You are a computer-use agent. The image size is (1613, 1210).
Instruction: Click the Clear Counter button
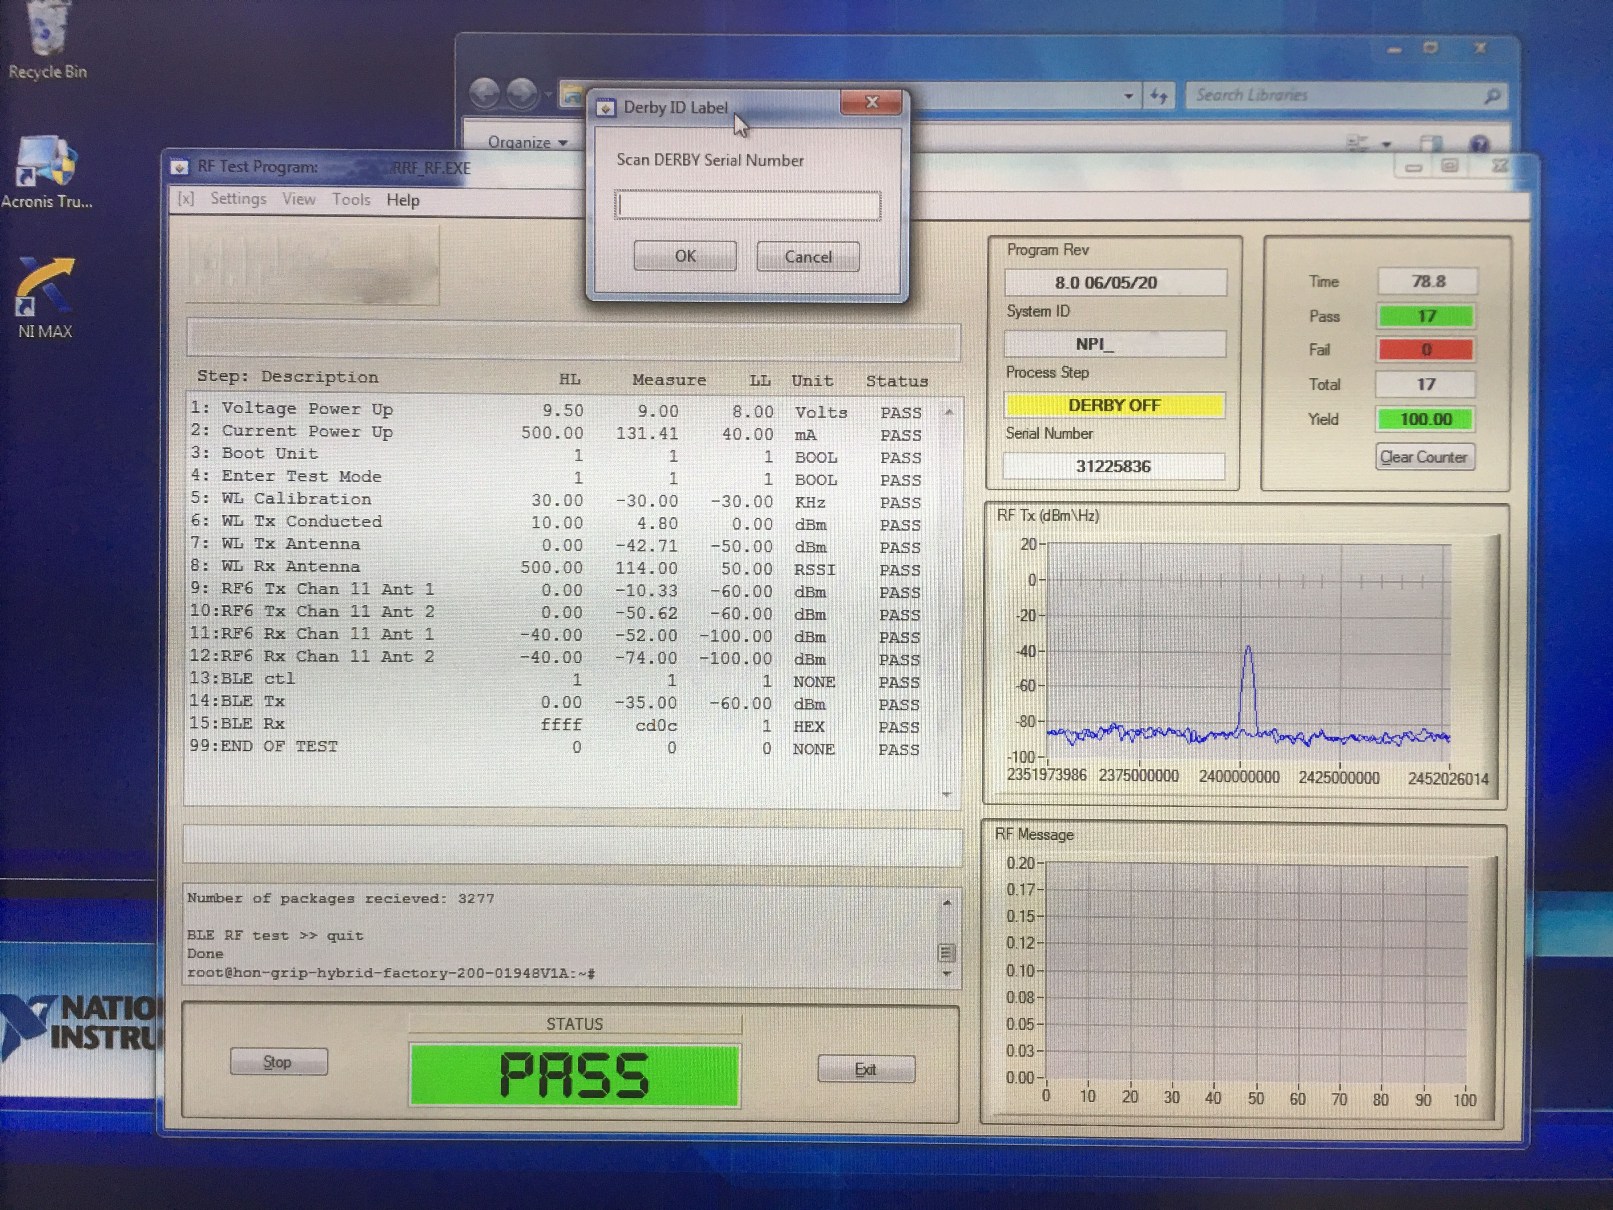(1423, 457)
